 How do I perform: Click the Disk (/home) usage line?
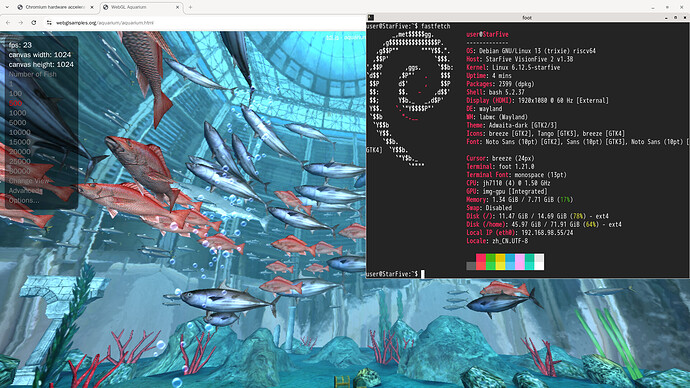(544, 224)
